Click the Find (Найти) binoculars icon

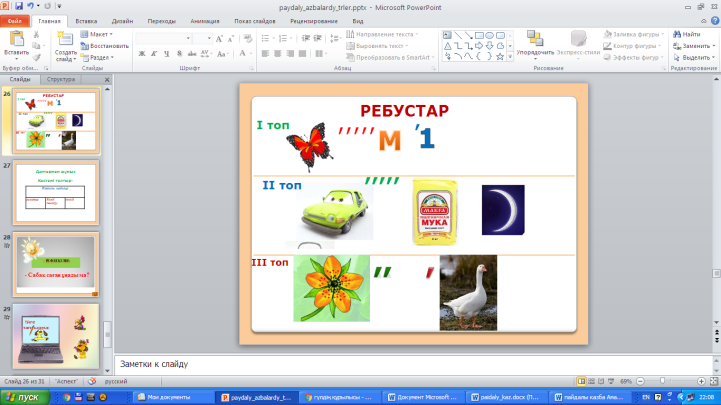[677, 34]
